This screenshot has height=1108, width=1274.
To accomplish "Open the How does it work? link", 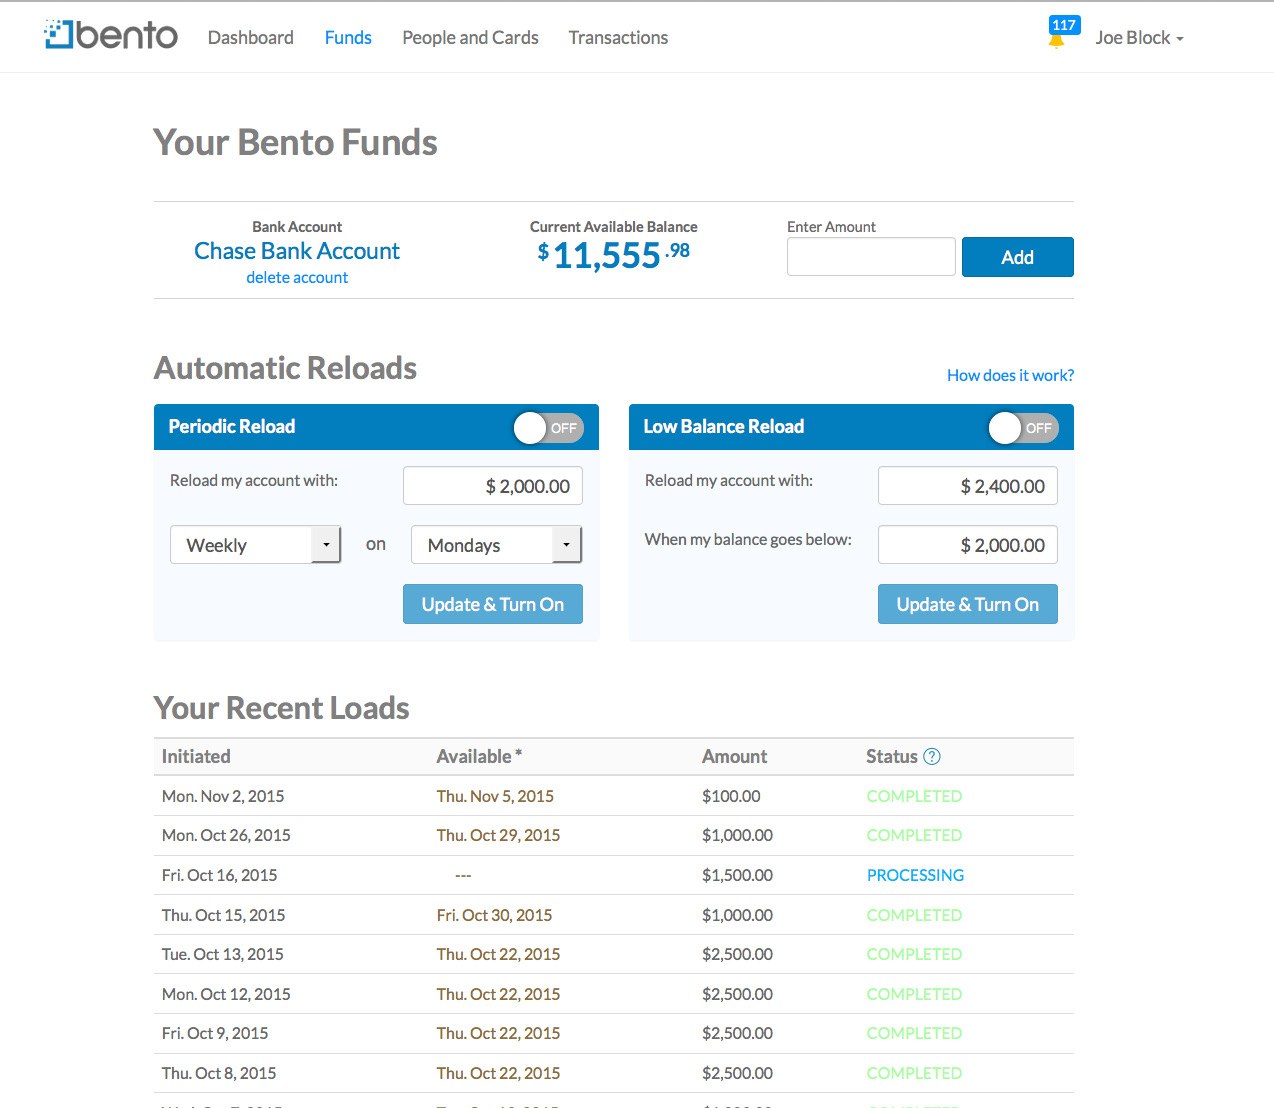I will (1010, 375).
